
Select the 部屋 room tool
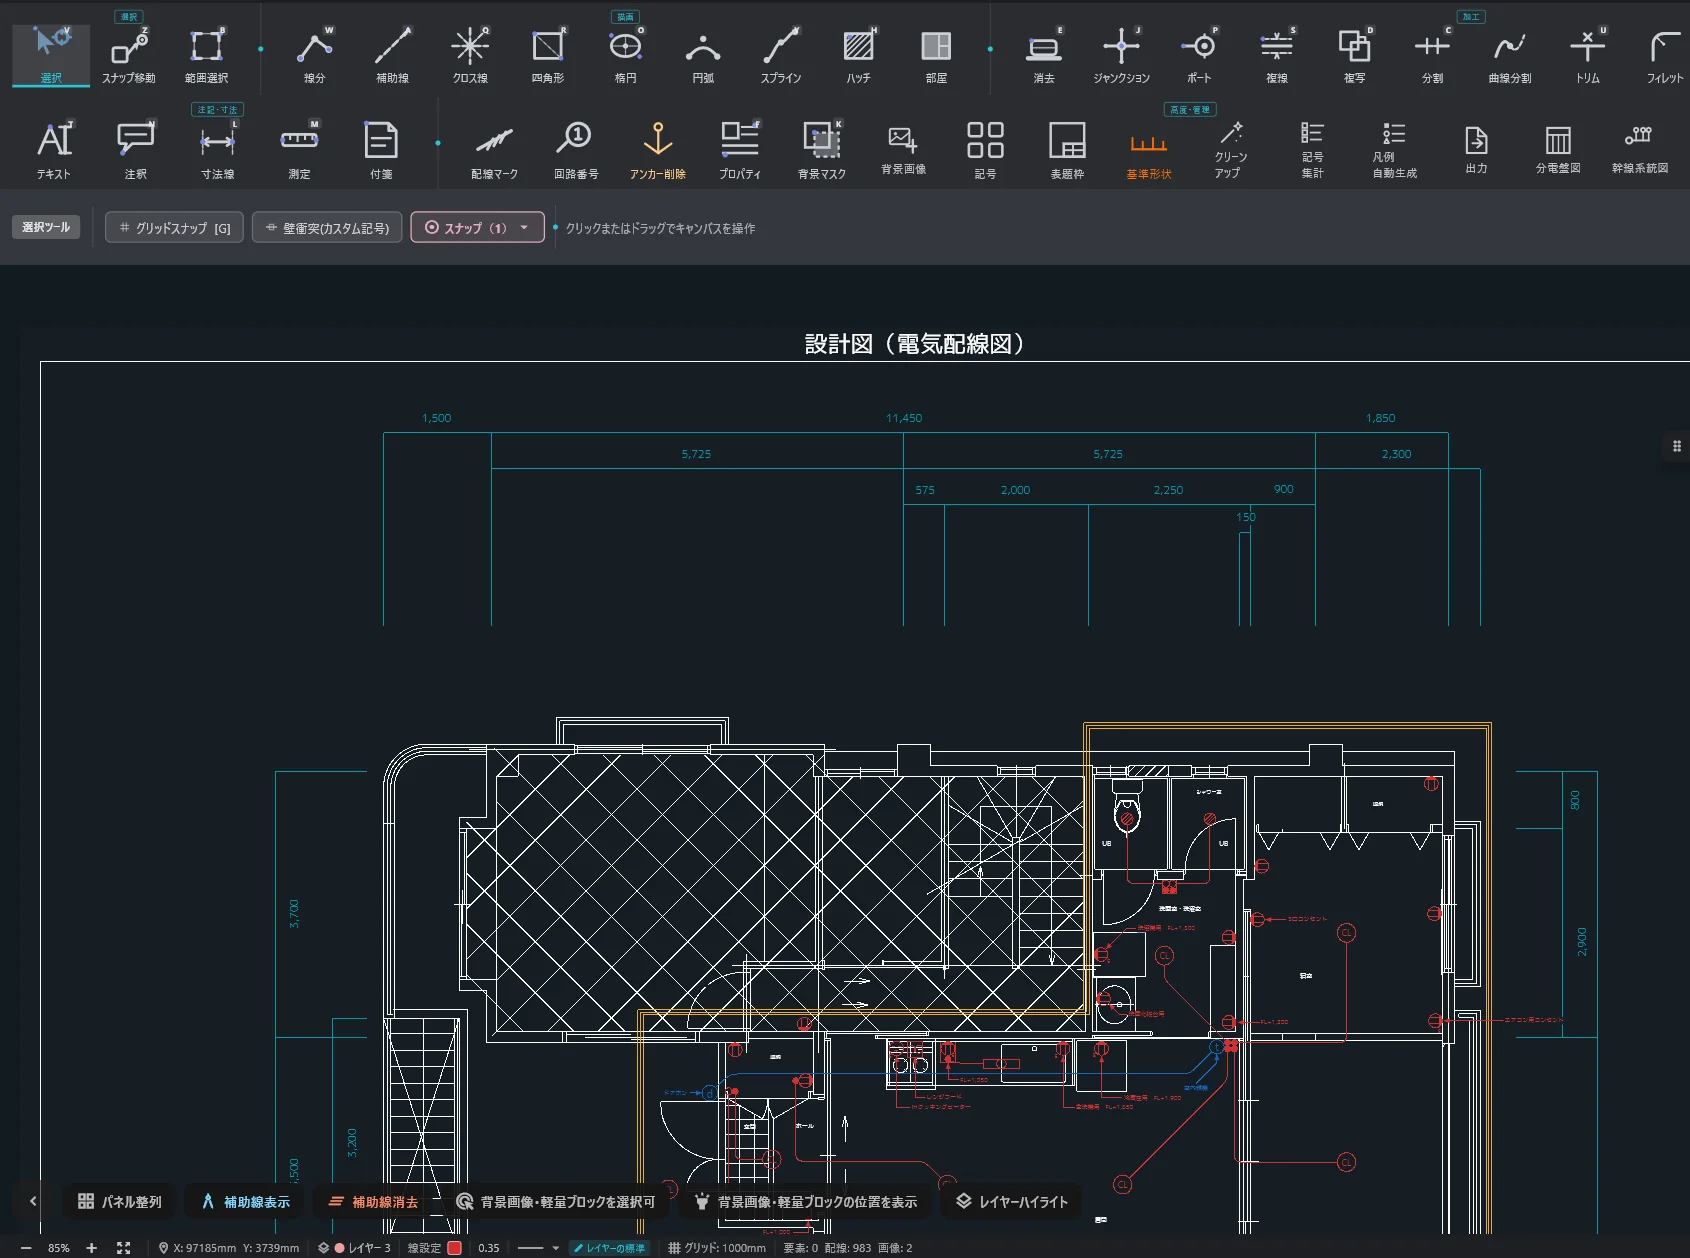coord(936,55)
